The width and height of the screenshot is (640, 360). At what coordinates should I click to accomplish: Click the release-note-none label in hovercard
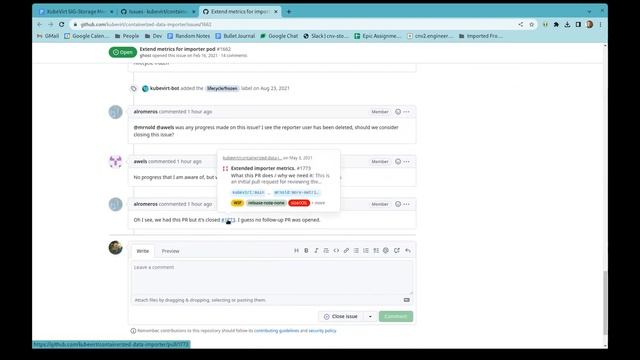click(x=266, y=203)
